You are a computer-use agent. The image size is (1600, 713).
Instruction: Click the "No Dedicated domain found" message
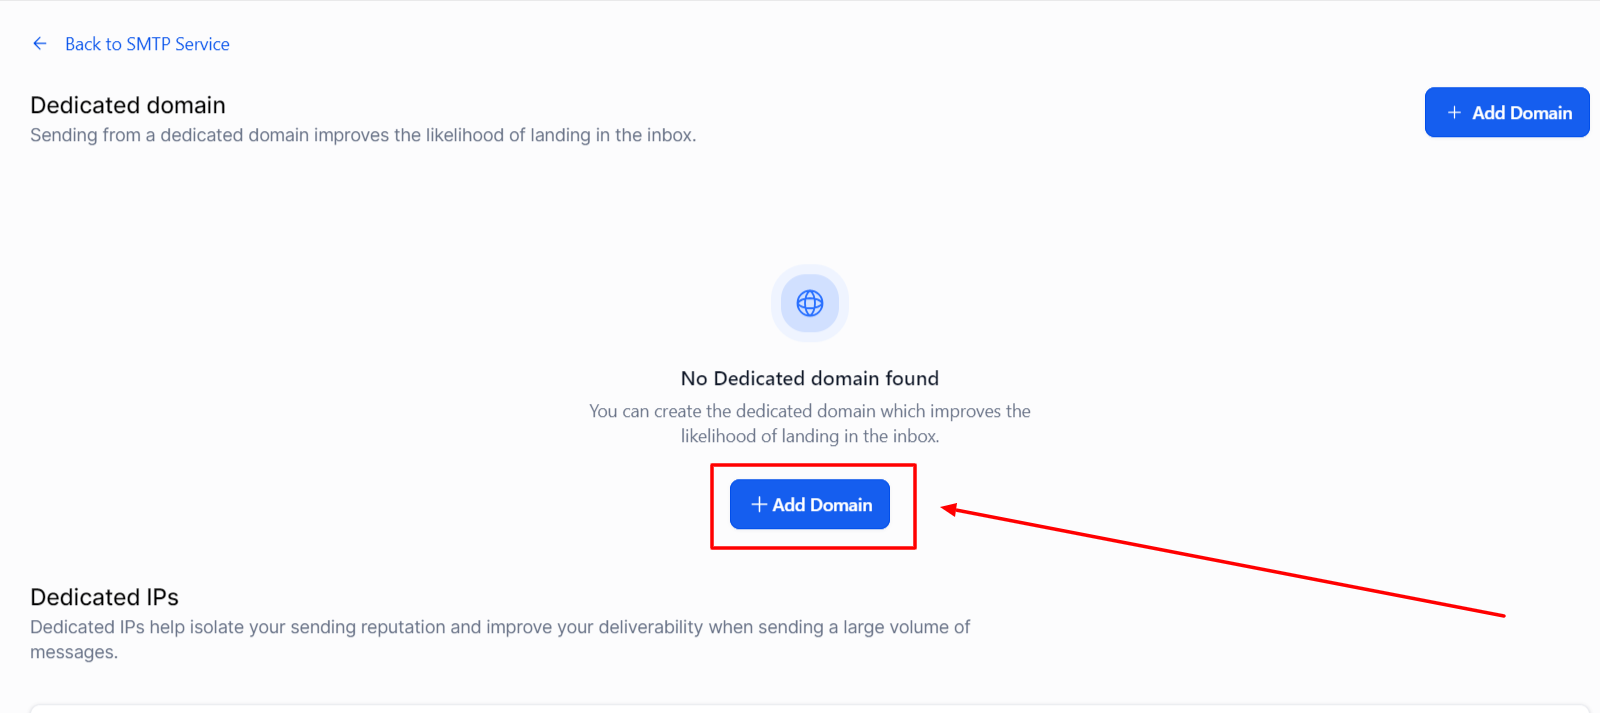[x=810, y=378]
